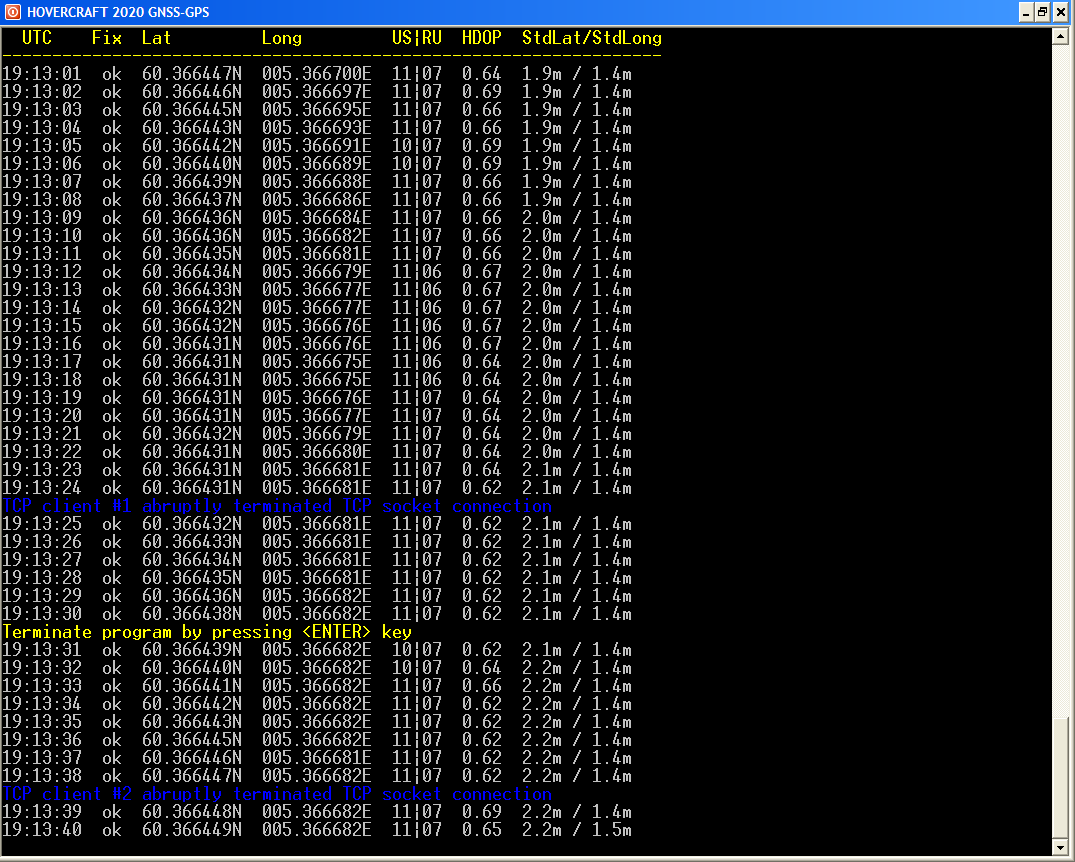Select the Long column header
The image size is (1075, 862).
(x=281, y=38)
